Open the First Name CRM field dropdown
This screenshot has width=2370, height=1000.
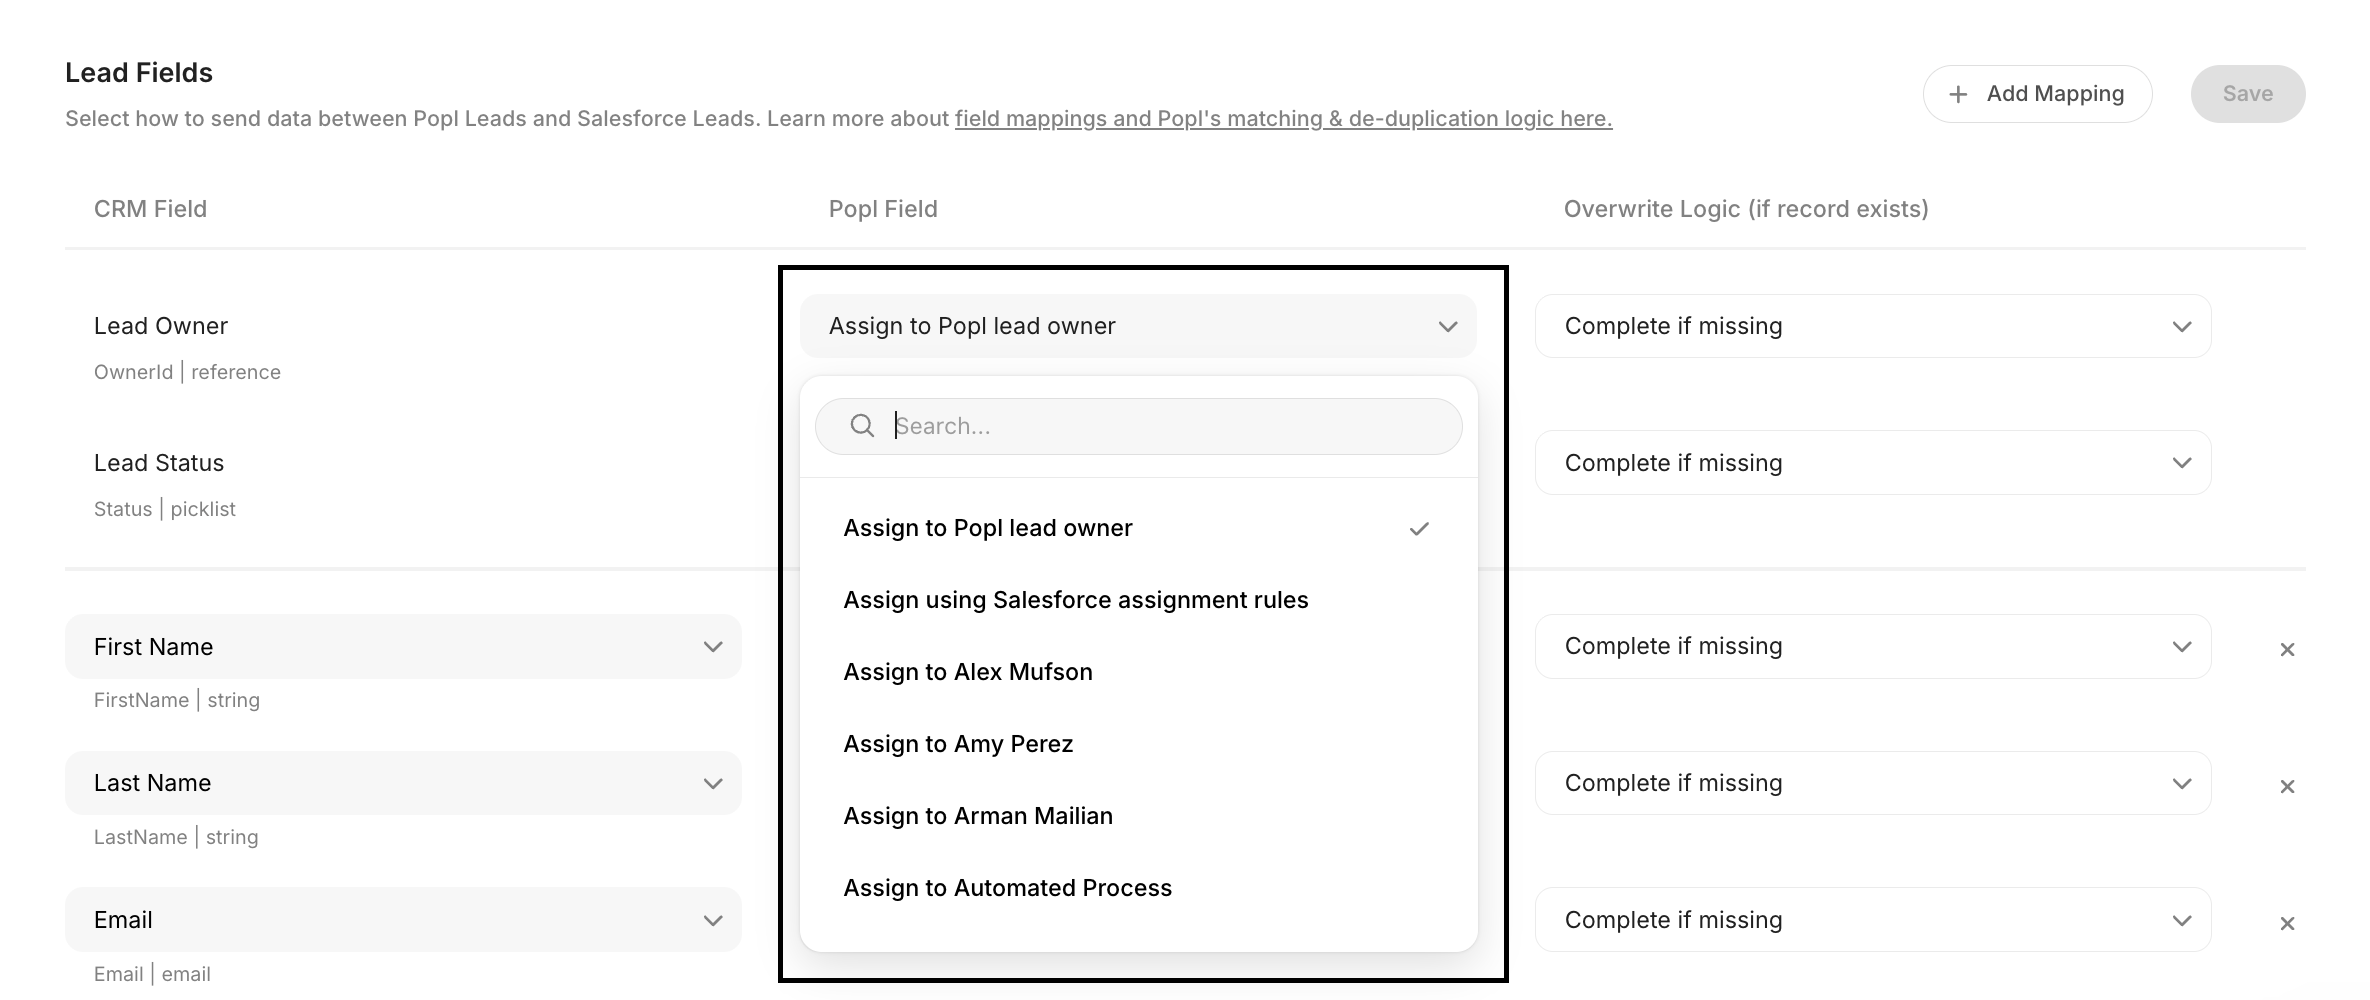coord(403,647)
